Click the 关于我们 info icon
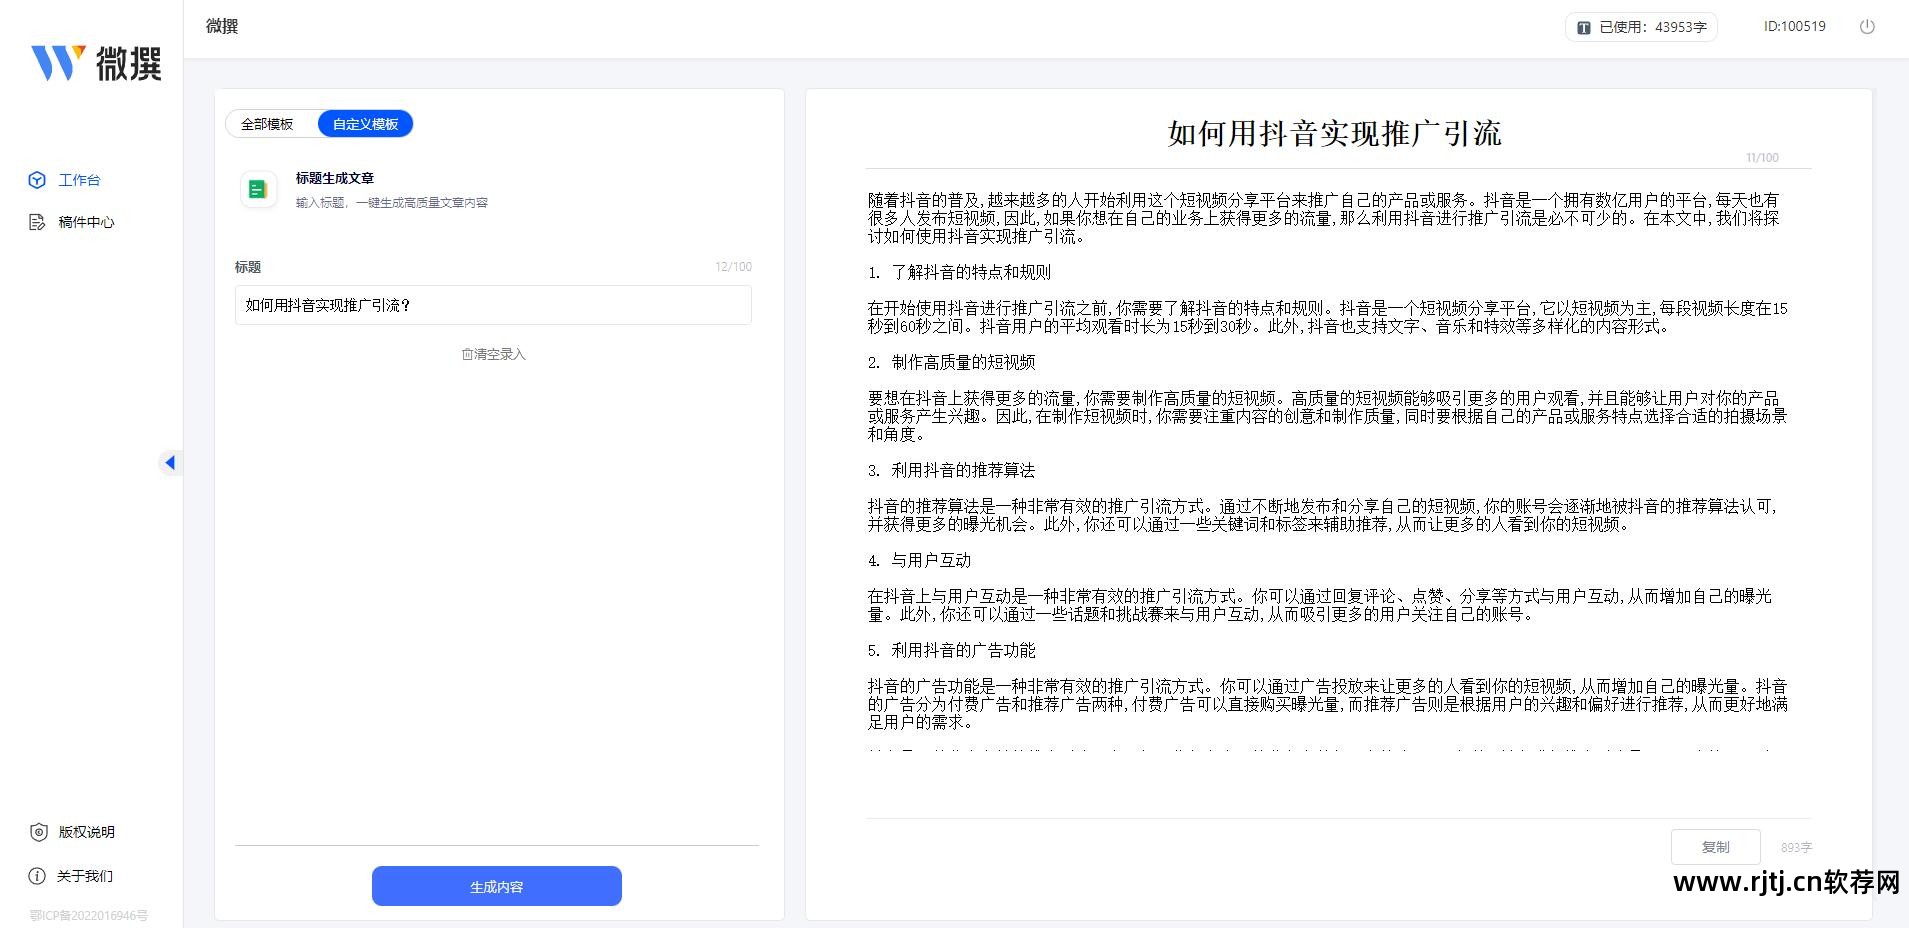This screenshot has width=1909, height=928. [37, 876]
